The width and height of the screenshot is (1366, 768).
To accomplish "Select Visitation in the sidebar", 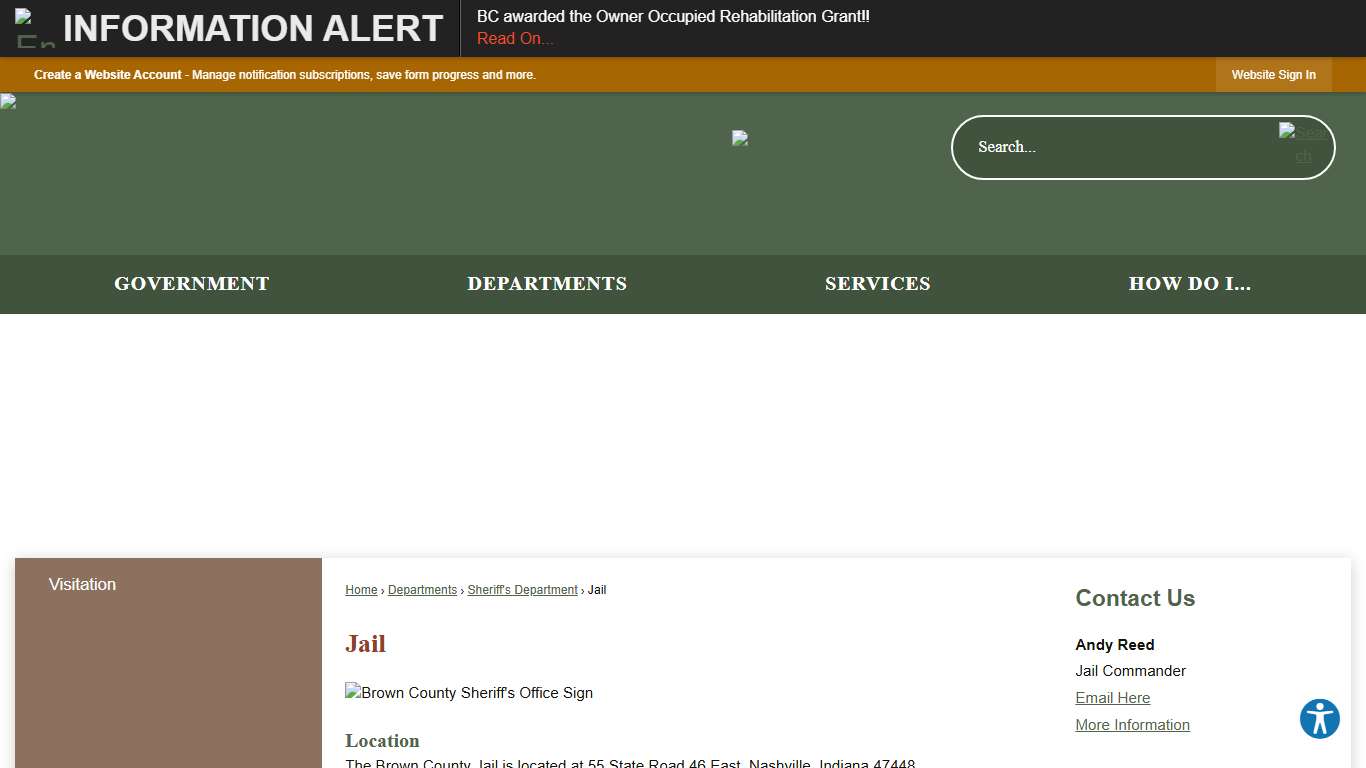I will tap(82, 584).
